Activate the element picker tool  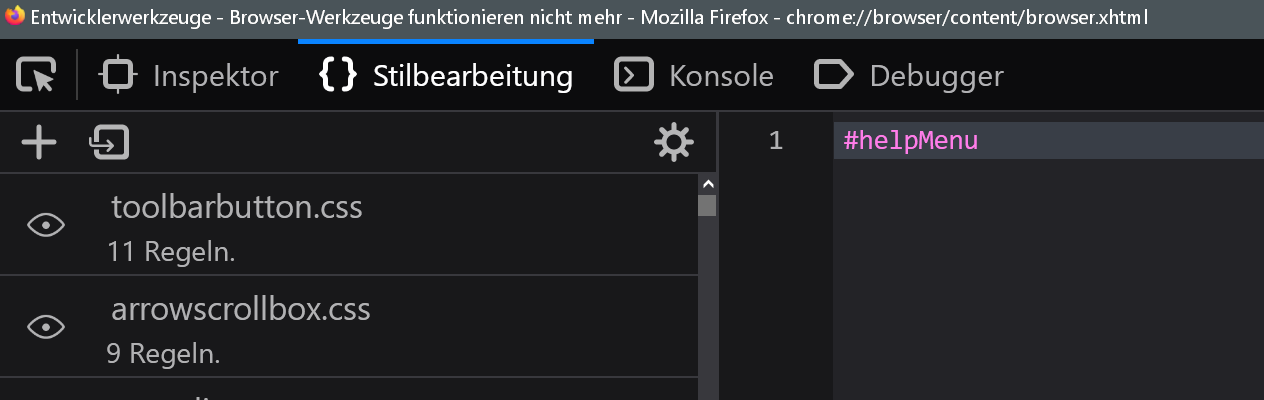coord(37,76)
